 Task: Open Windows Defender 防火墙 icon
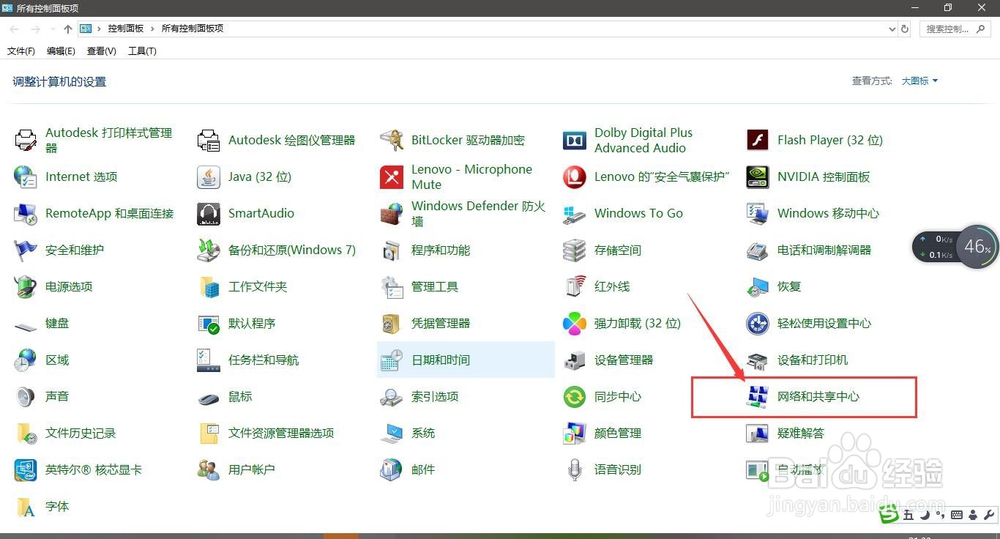[x=392, y=214]
